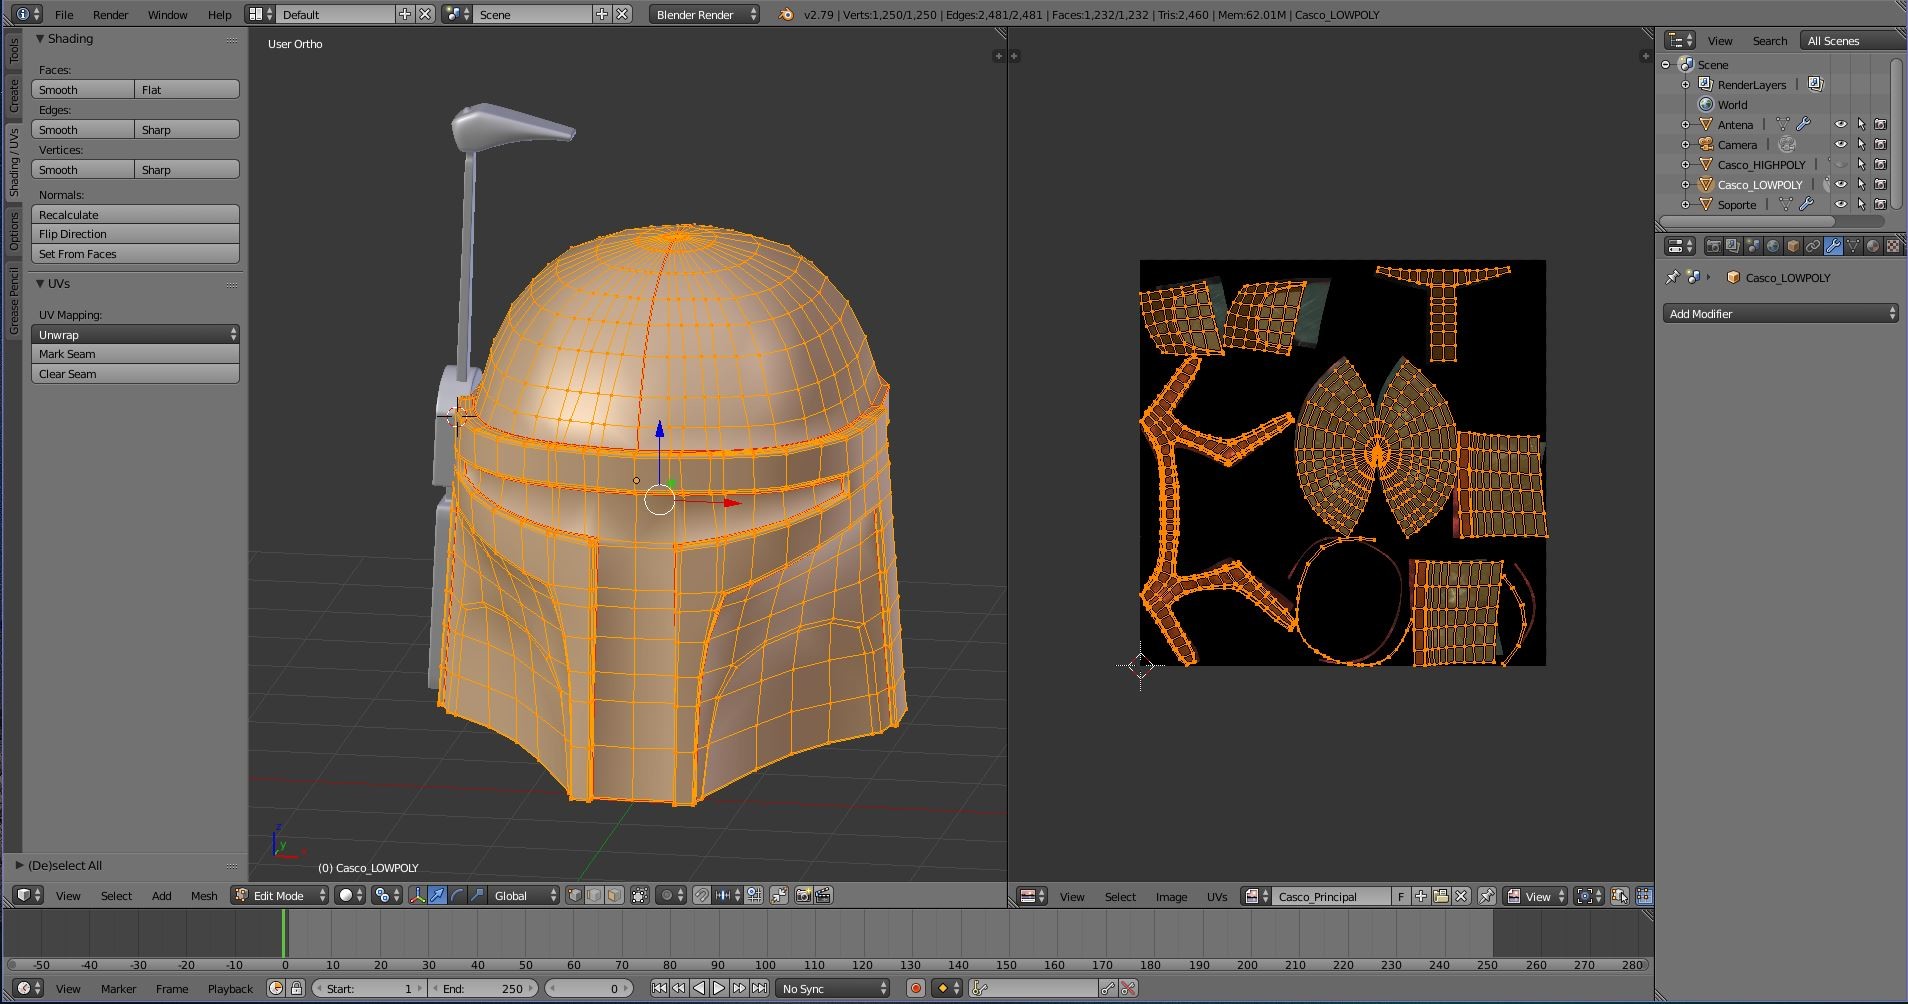Click the OpenGL render image camera icon
The width and height of the screenshot is (1908, 1004).
point(803,896)
